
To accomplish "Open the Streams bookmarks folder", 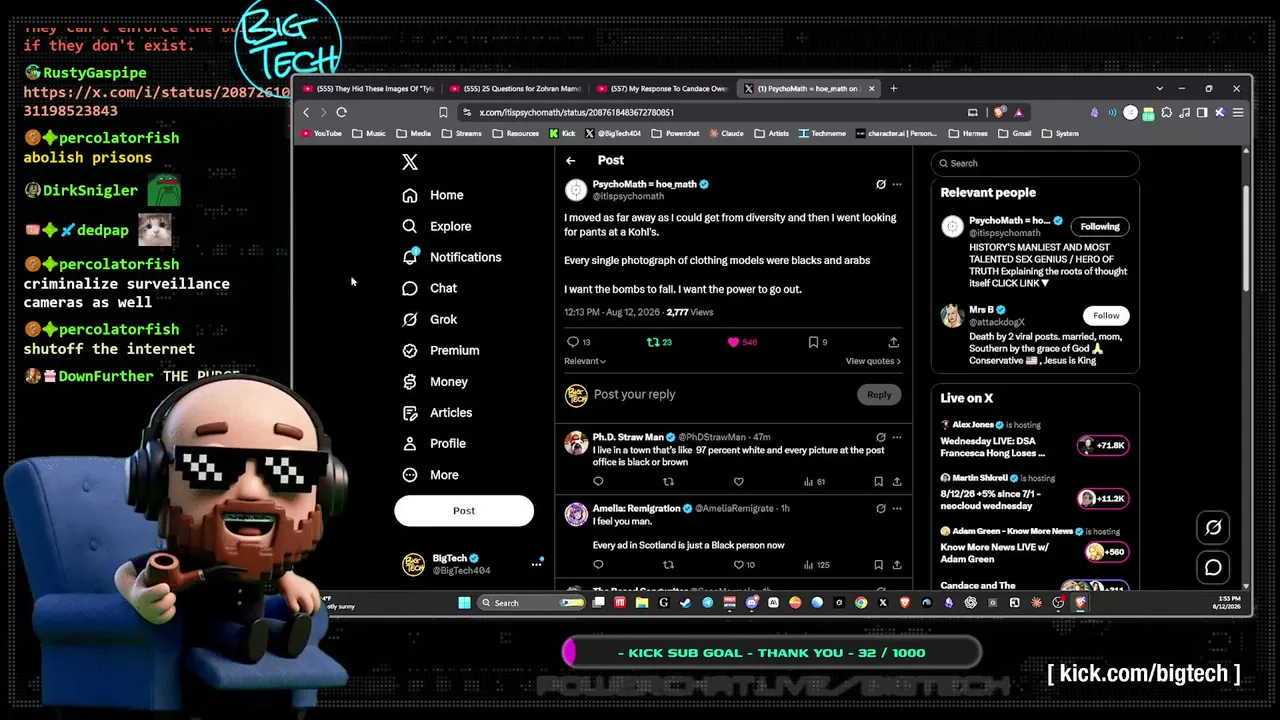I will (x=461, y=133).
